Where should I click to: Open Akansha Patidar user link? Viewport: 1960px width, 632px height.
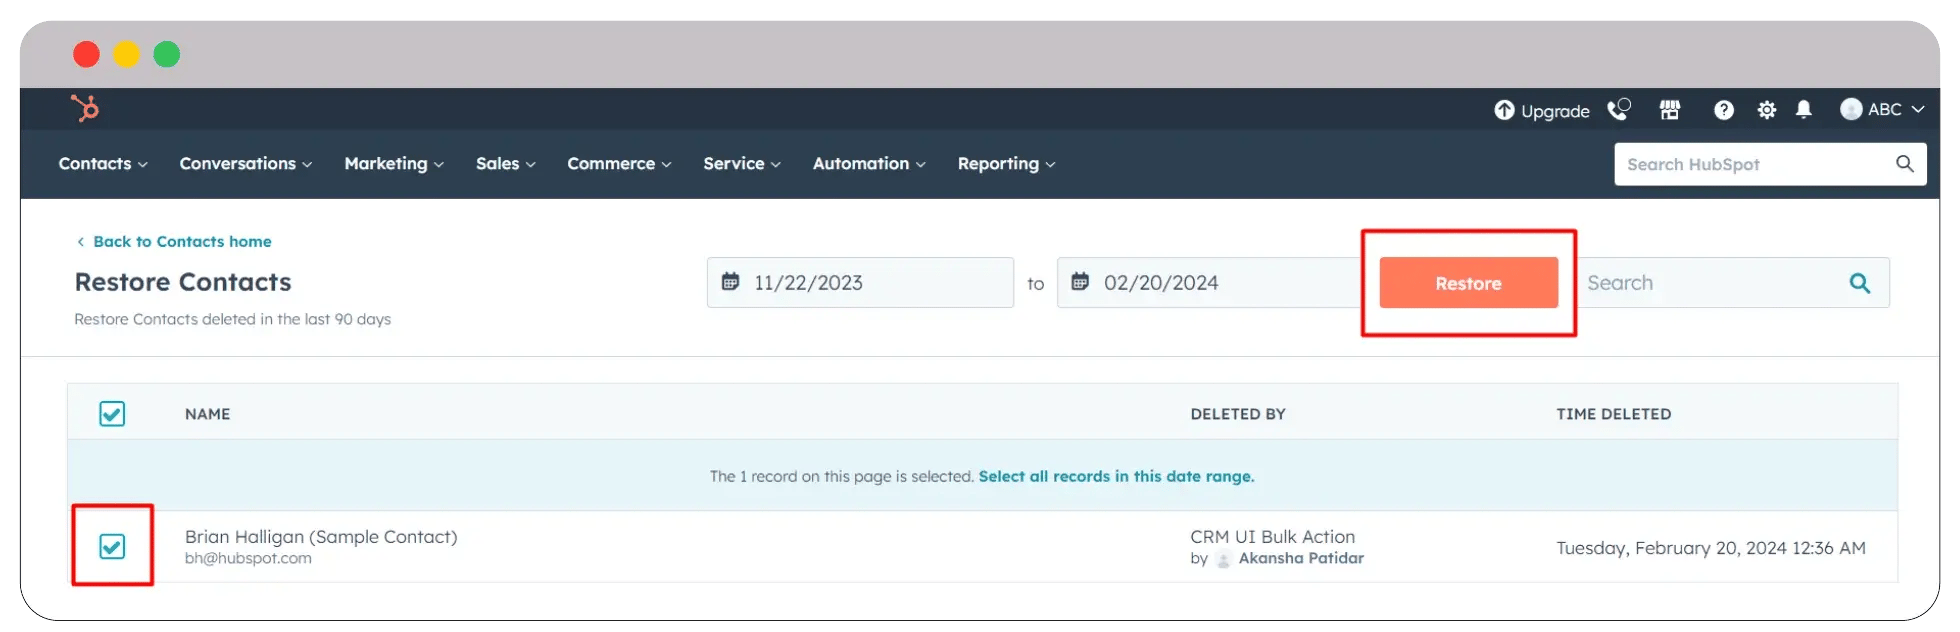(x=1301, y=559)
